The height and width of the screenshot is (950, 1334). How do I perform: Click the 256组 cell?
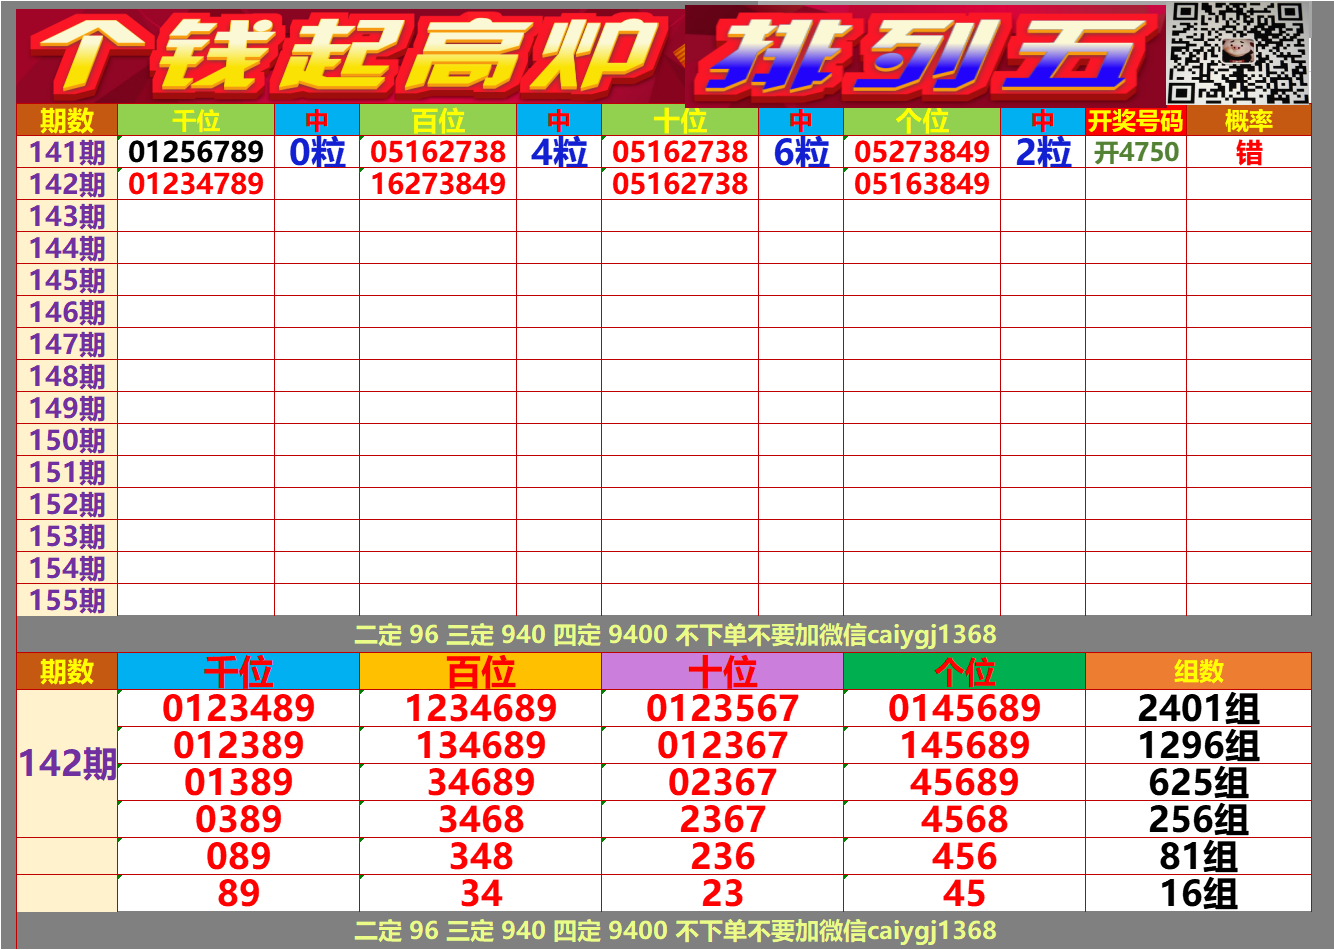(x=1198, y=820)
